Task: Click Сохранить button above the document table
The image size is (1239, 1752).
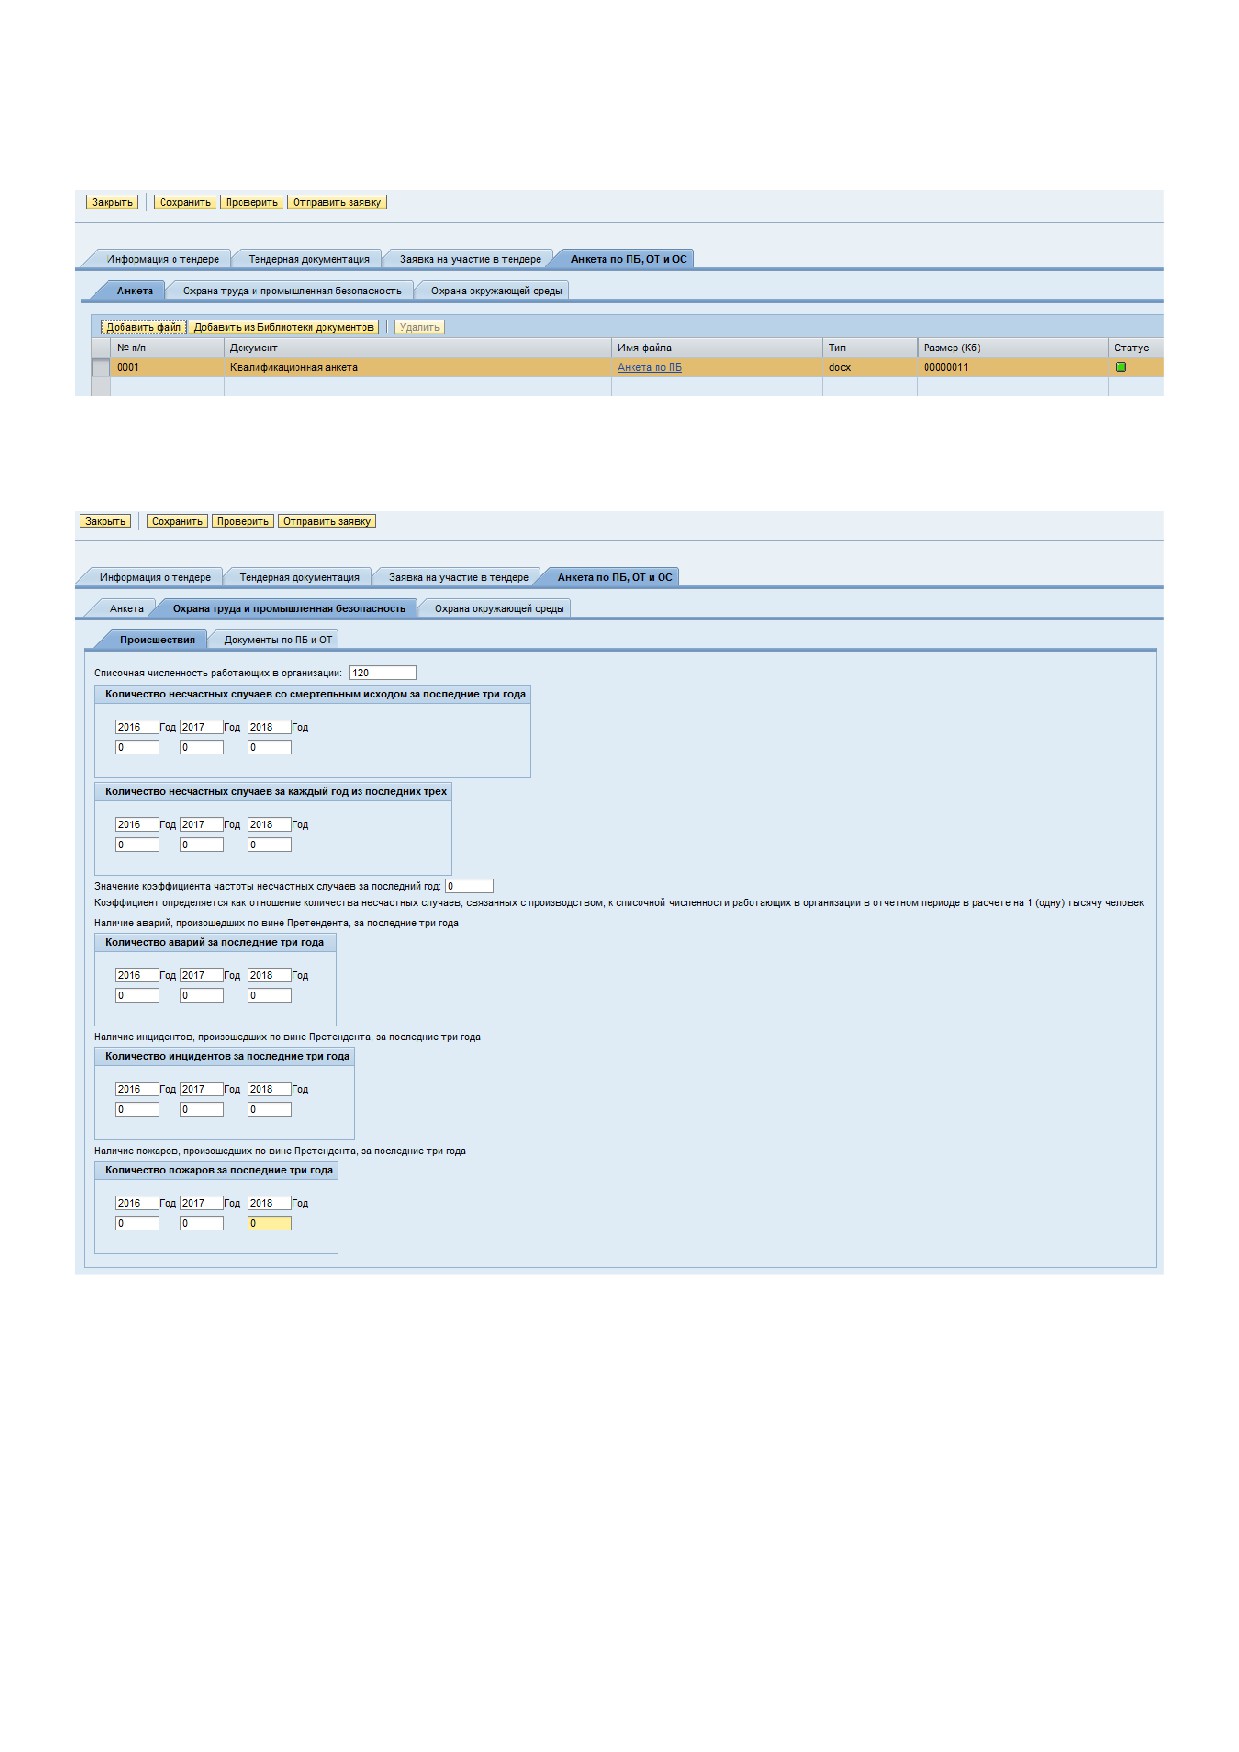Action: (186, 202)
